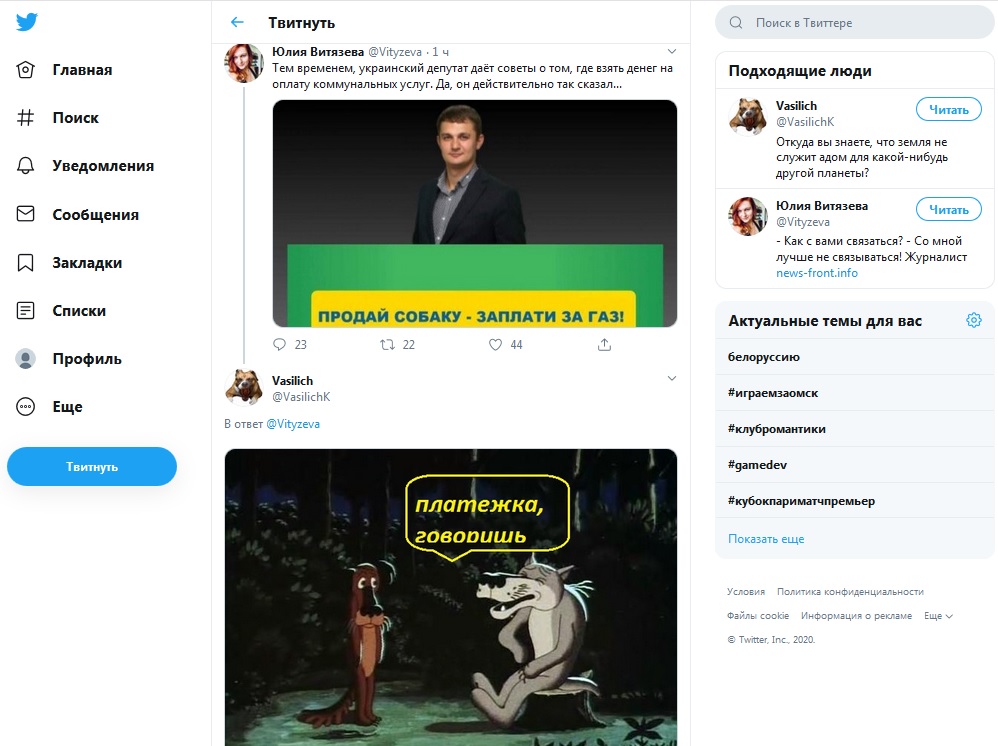Screen dimensions: 998x746
Task: Reply to Юлия Витязева's tweet
Action: 280,344
